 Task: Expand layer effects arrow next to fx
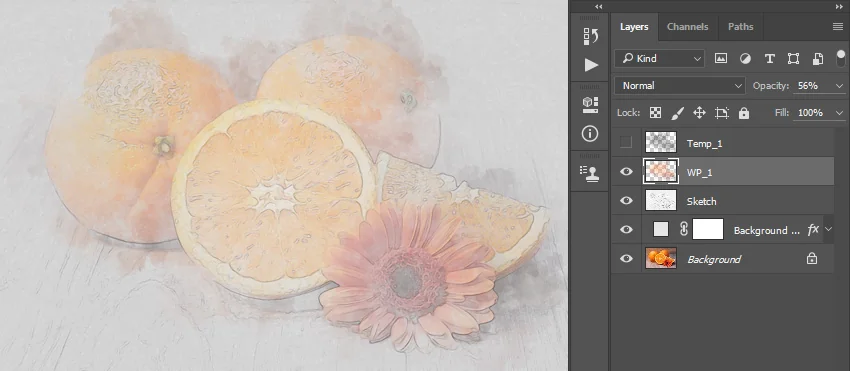(x=828, y=229)
